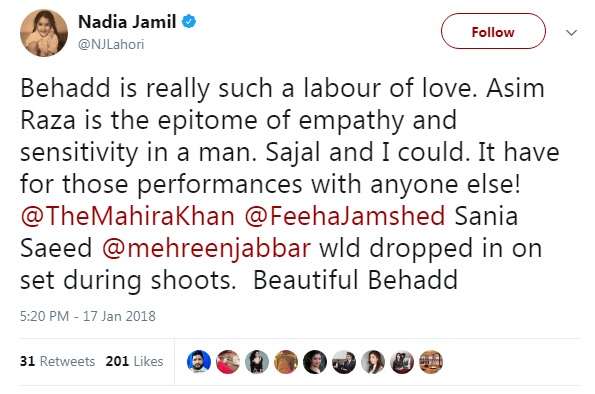Click fourth liker avatar with orange tones
Viewport: 595px width, 394px height.
coord(286,362)
